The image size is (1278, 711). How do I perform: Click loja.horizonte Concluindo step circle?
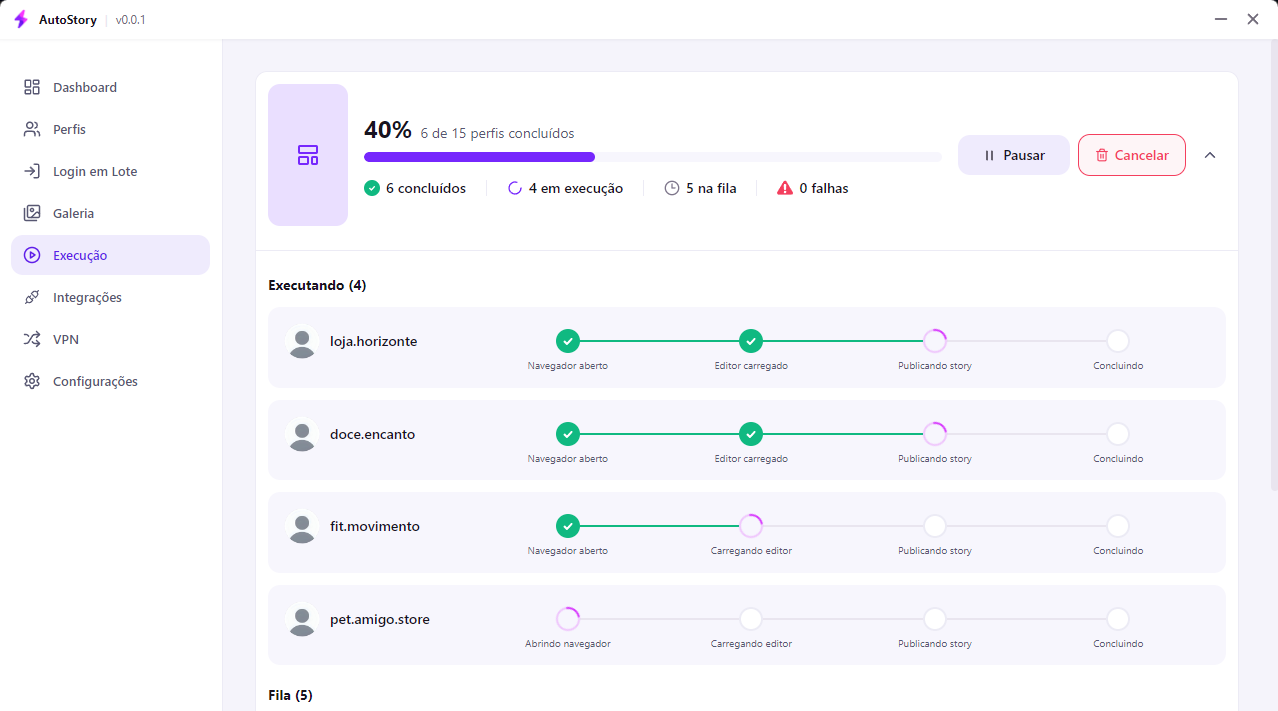pyautogui.click(x=1118, y=341)
